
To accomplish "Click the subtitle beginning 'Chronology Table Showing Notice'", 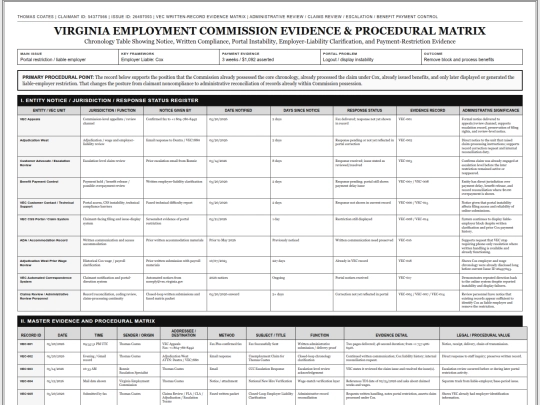I will (270, 42).
